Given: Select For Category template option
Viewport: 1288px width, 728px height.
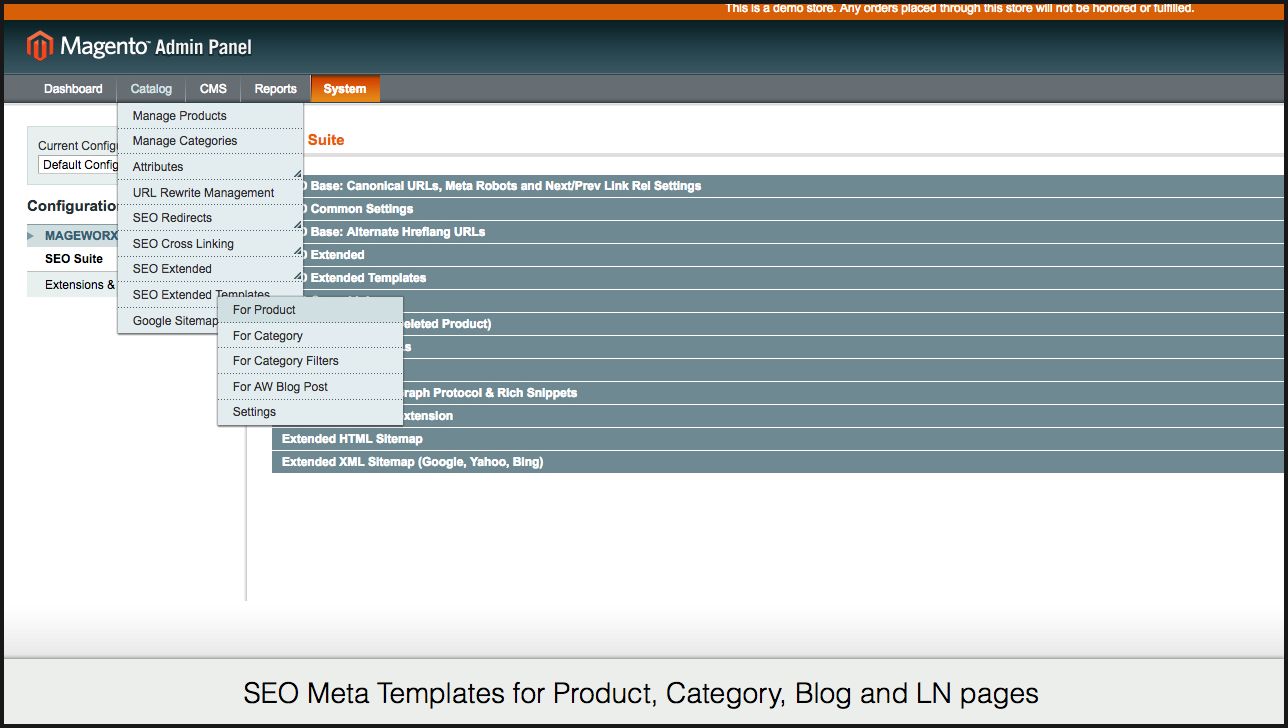Looking at the screenshot, I should point(268,336).
